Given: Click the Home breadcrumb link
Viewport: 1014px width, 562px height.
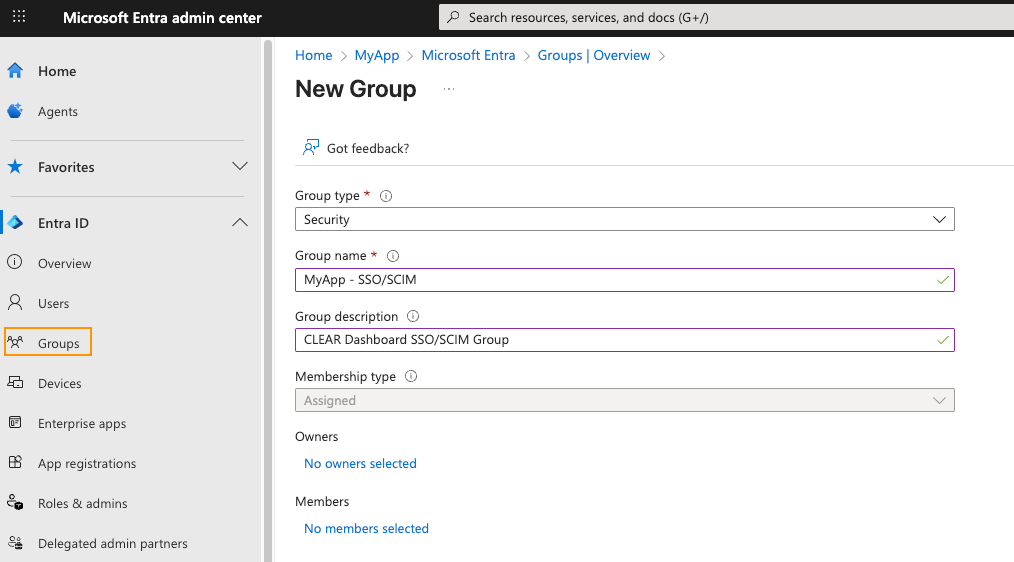Looking at the screenshot, I should [314, 56].
